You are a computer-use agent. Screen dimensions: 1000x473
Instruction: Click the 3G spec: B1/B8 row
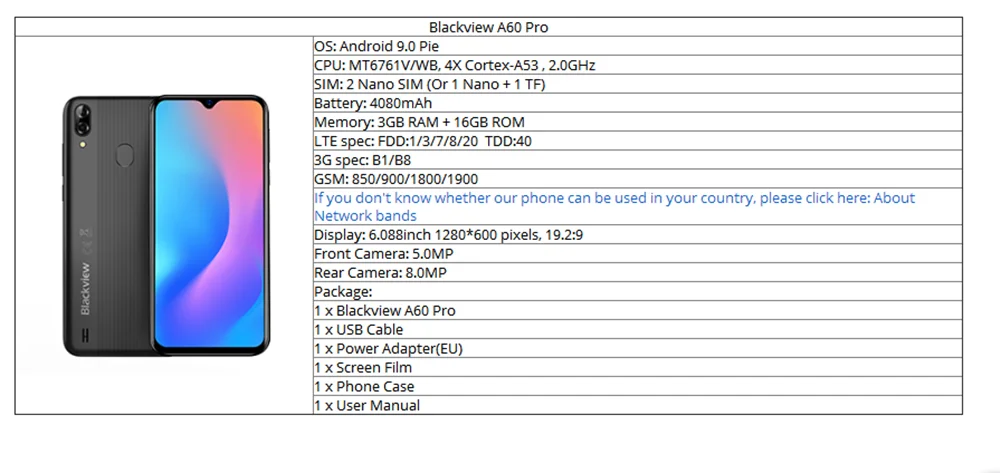638,159
